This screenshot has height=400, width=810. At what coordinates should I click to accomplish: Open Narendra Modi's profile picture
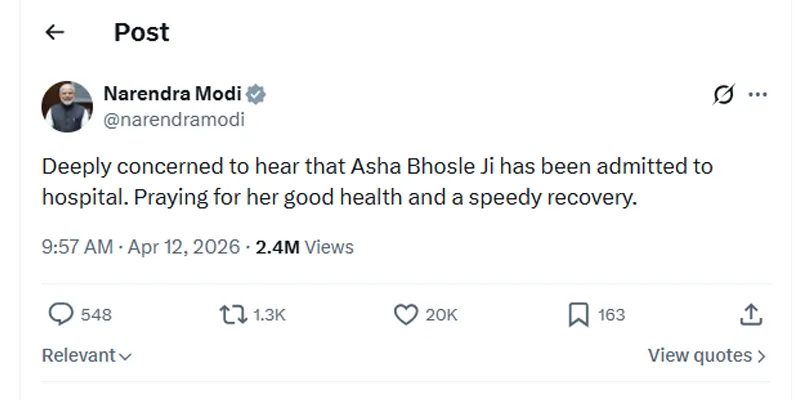click(x=67, y=107)
